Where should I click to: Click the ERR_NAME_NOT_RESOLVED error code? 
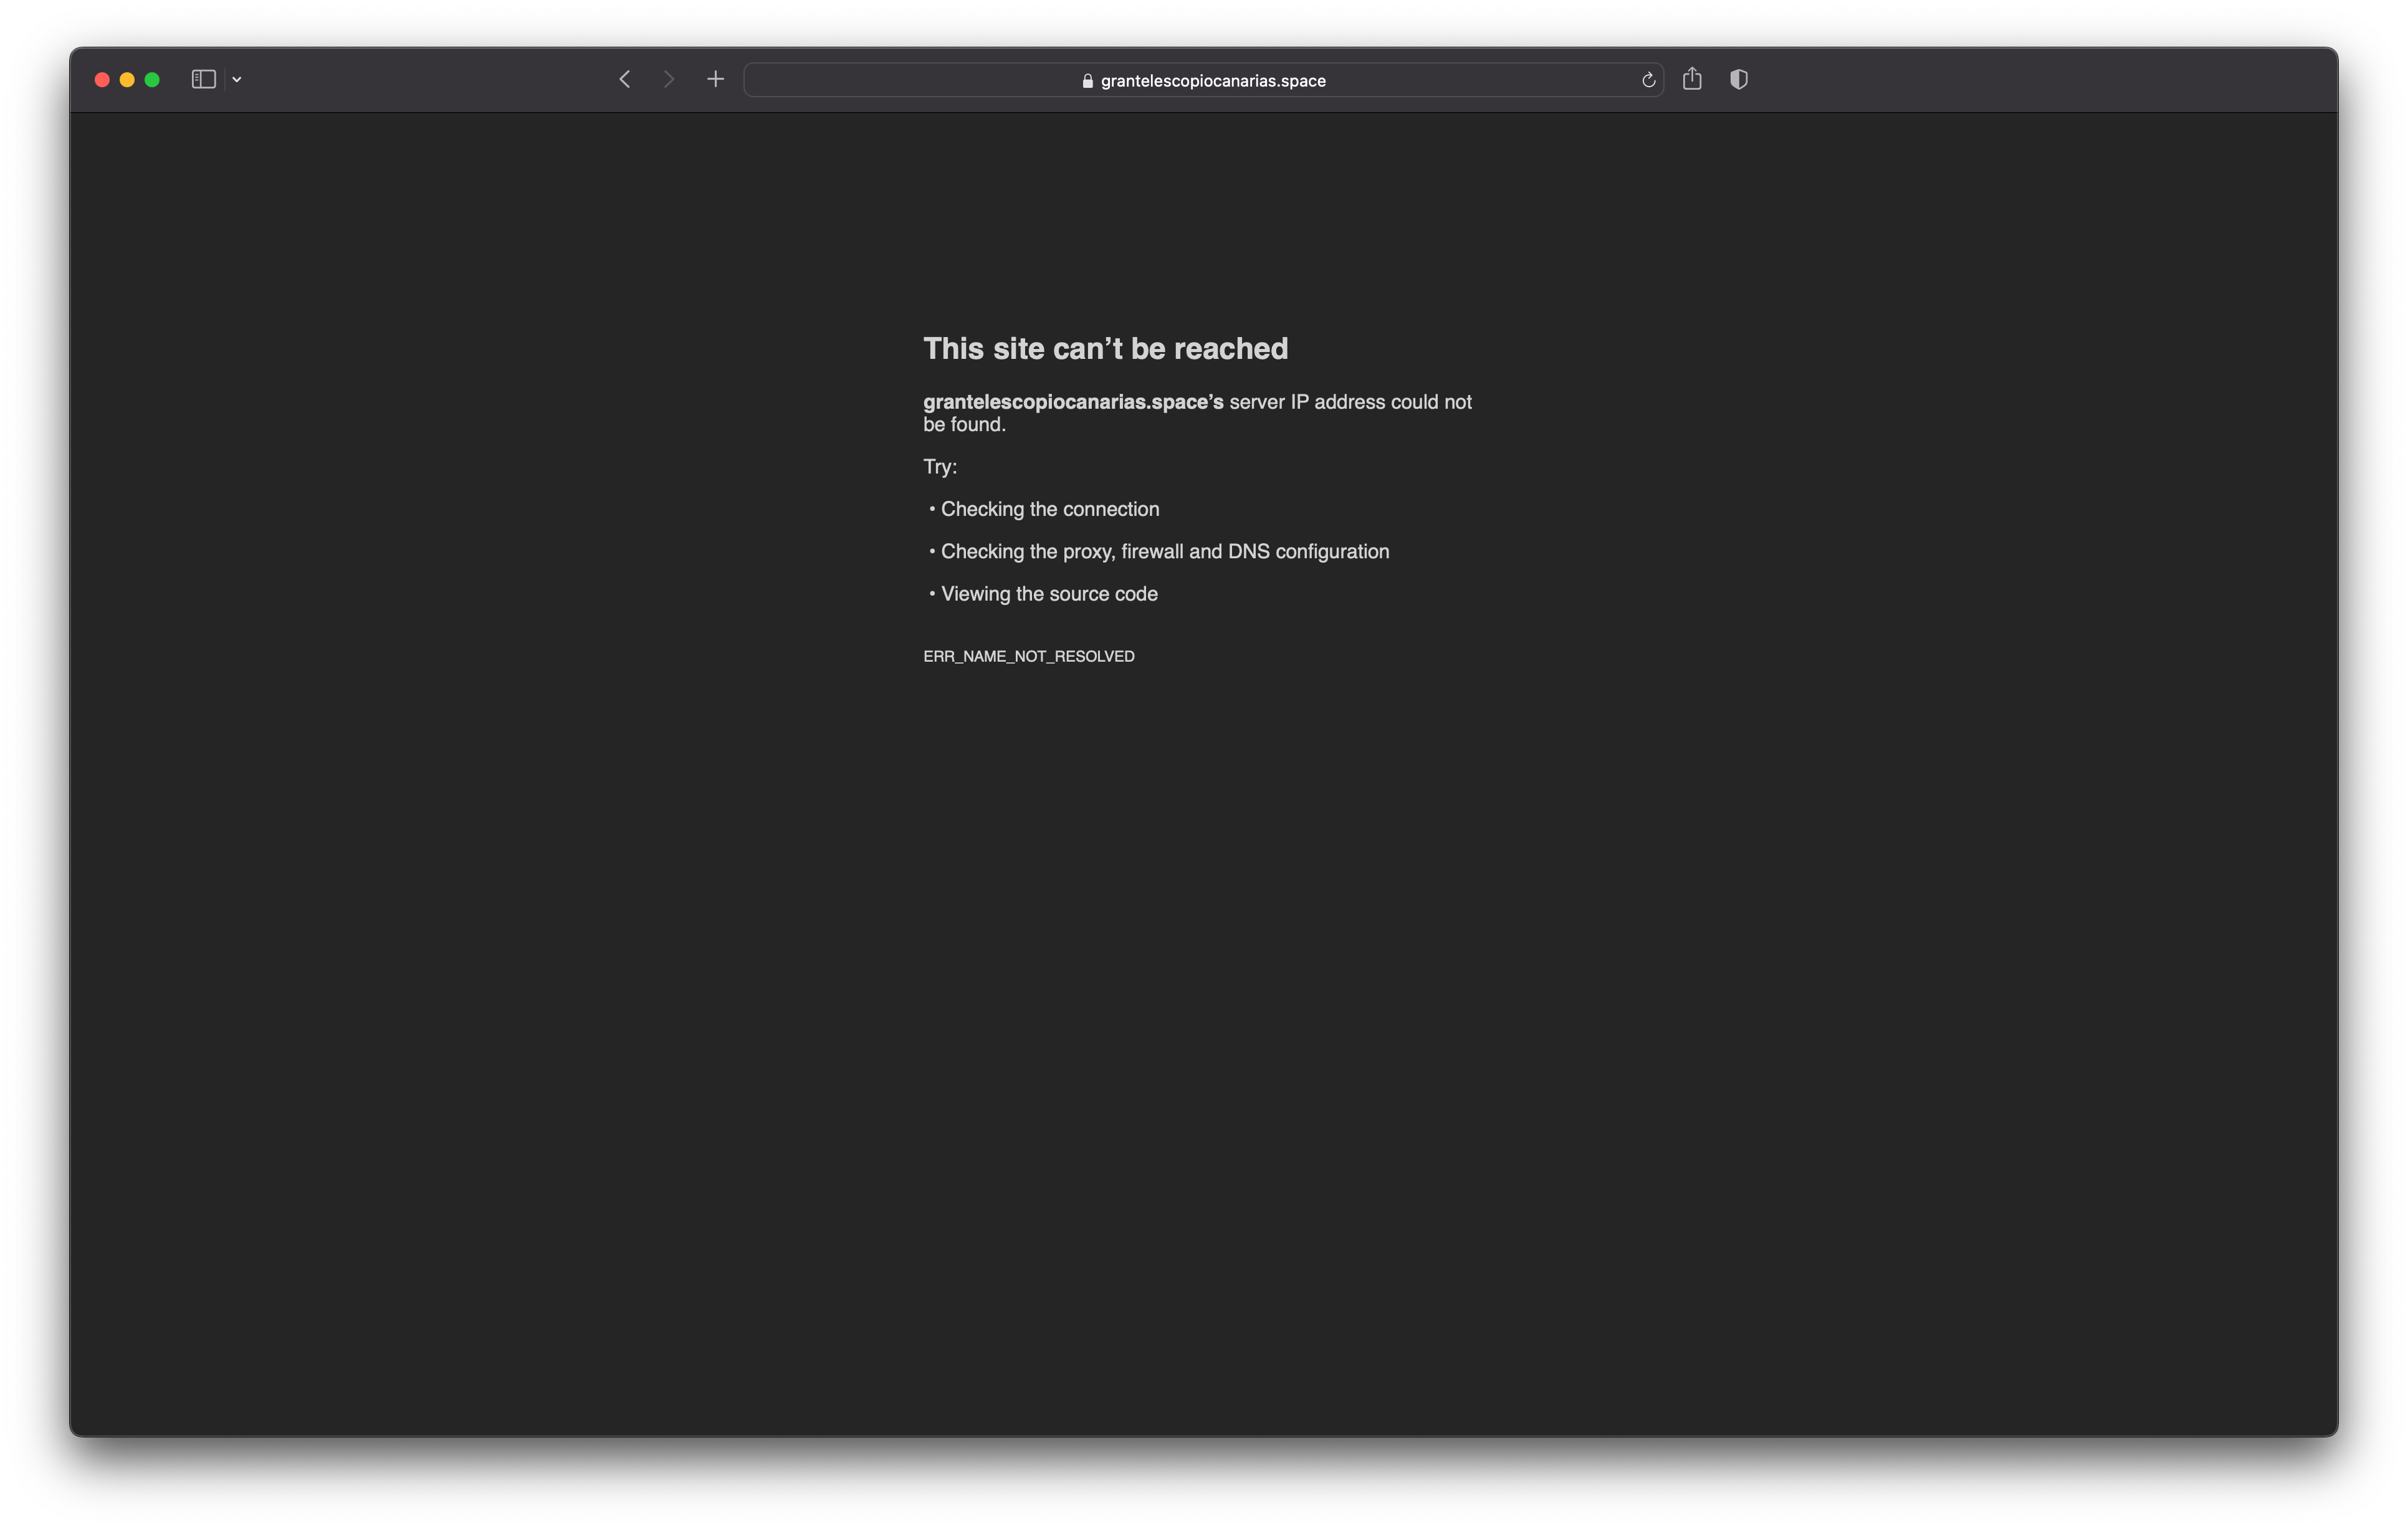click(x=1028, y=656)
